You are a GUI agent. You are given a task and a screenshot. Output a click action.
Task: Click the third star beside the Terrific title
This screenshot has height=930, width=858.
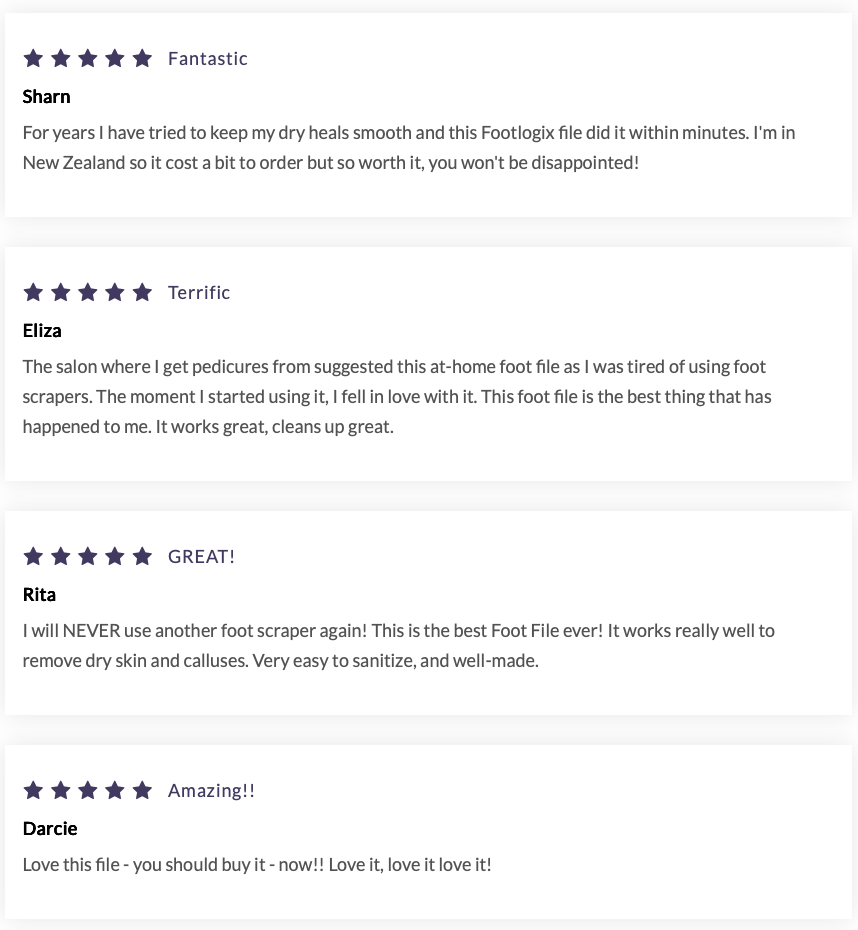tap(88, 292)
